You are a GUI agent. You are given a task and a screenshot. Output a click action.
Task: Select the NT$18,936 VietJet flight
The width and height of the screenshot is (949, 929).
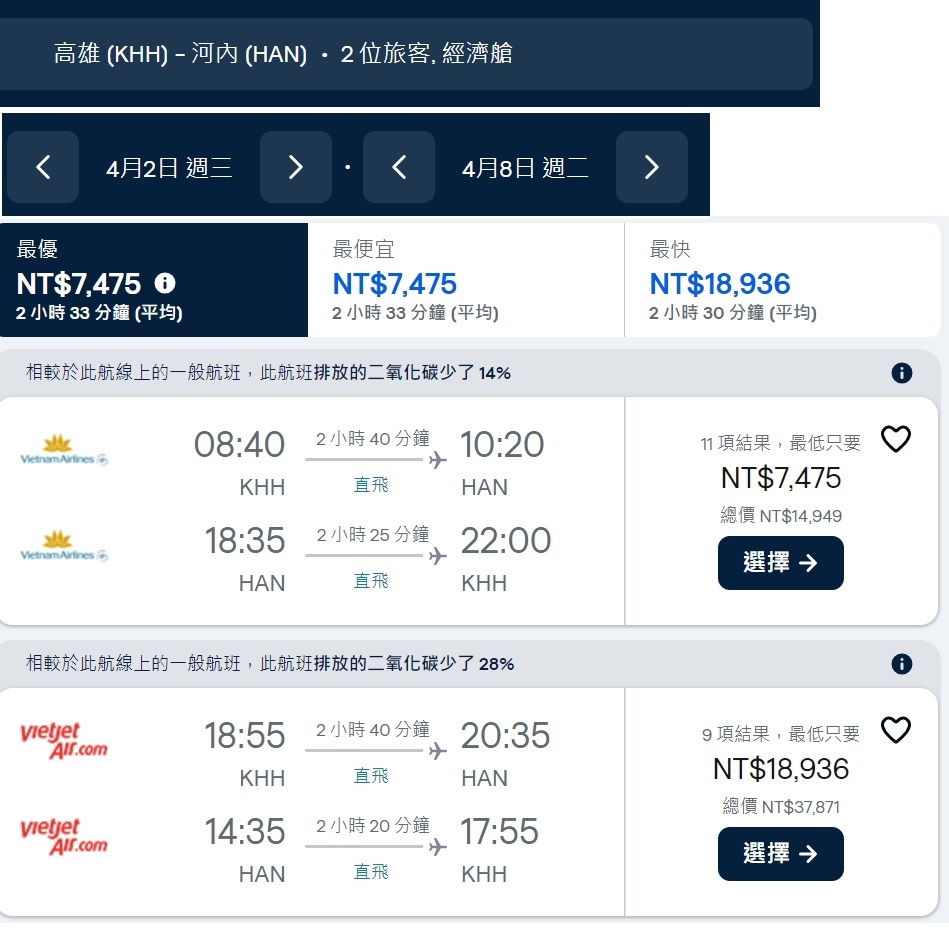click(x=780, y=854)
